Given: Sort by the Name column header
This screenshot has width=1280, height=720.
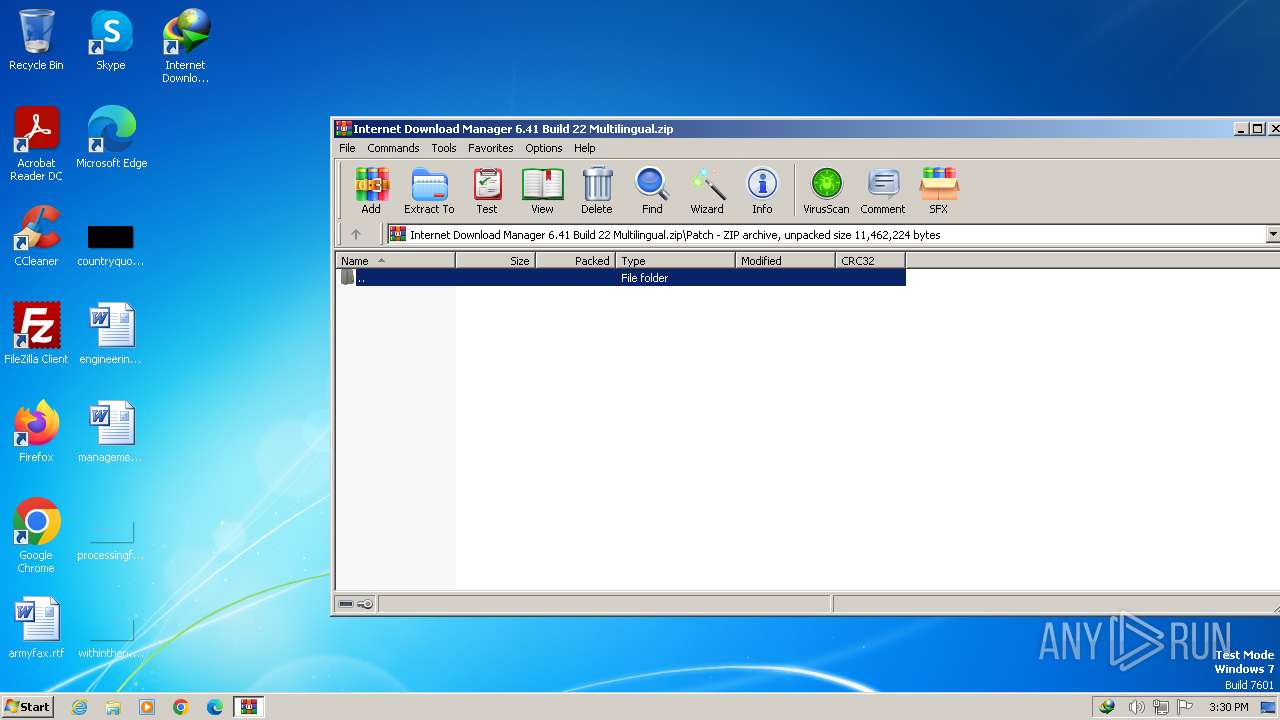Looking at the screenshot, I should tap(395, 261).
